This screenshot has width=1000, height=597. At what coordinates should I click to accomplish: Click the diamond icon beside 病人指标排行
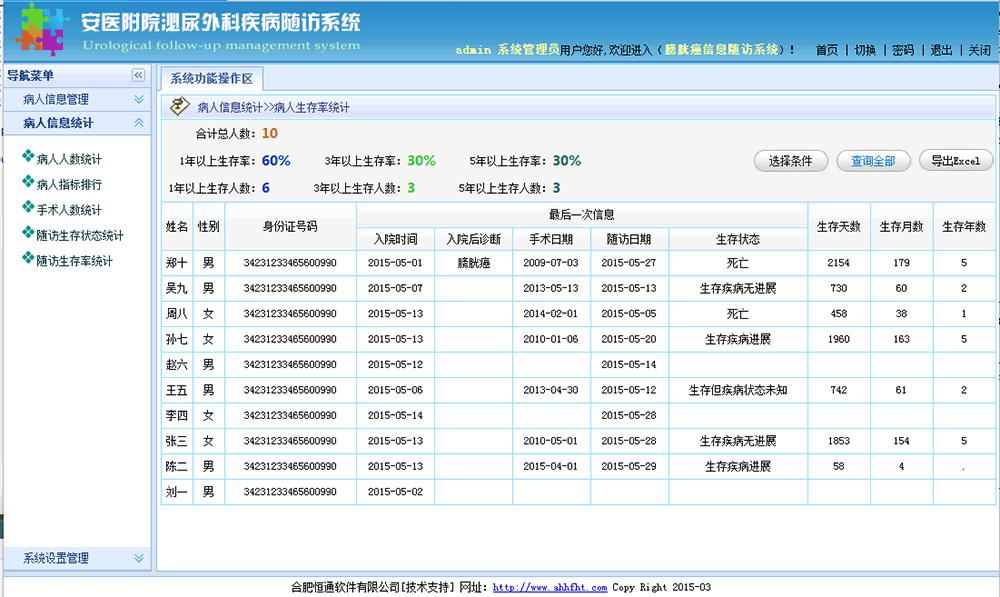tap(27, 182)
